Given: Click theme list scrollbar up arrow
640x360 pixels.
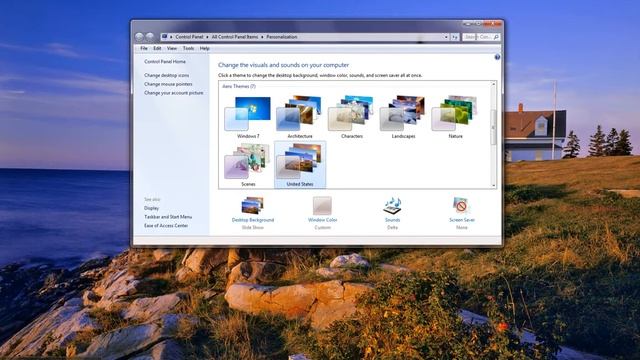Looking at the screenshot, I should pos(493,84).
